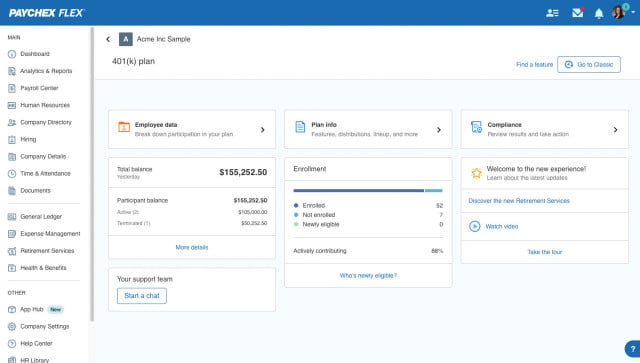Click the star icon in Welcome card

tap(476, 173)
